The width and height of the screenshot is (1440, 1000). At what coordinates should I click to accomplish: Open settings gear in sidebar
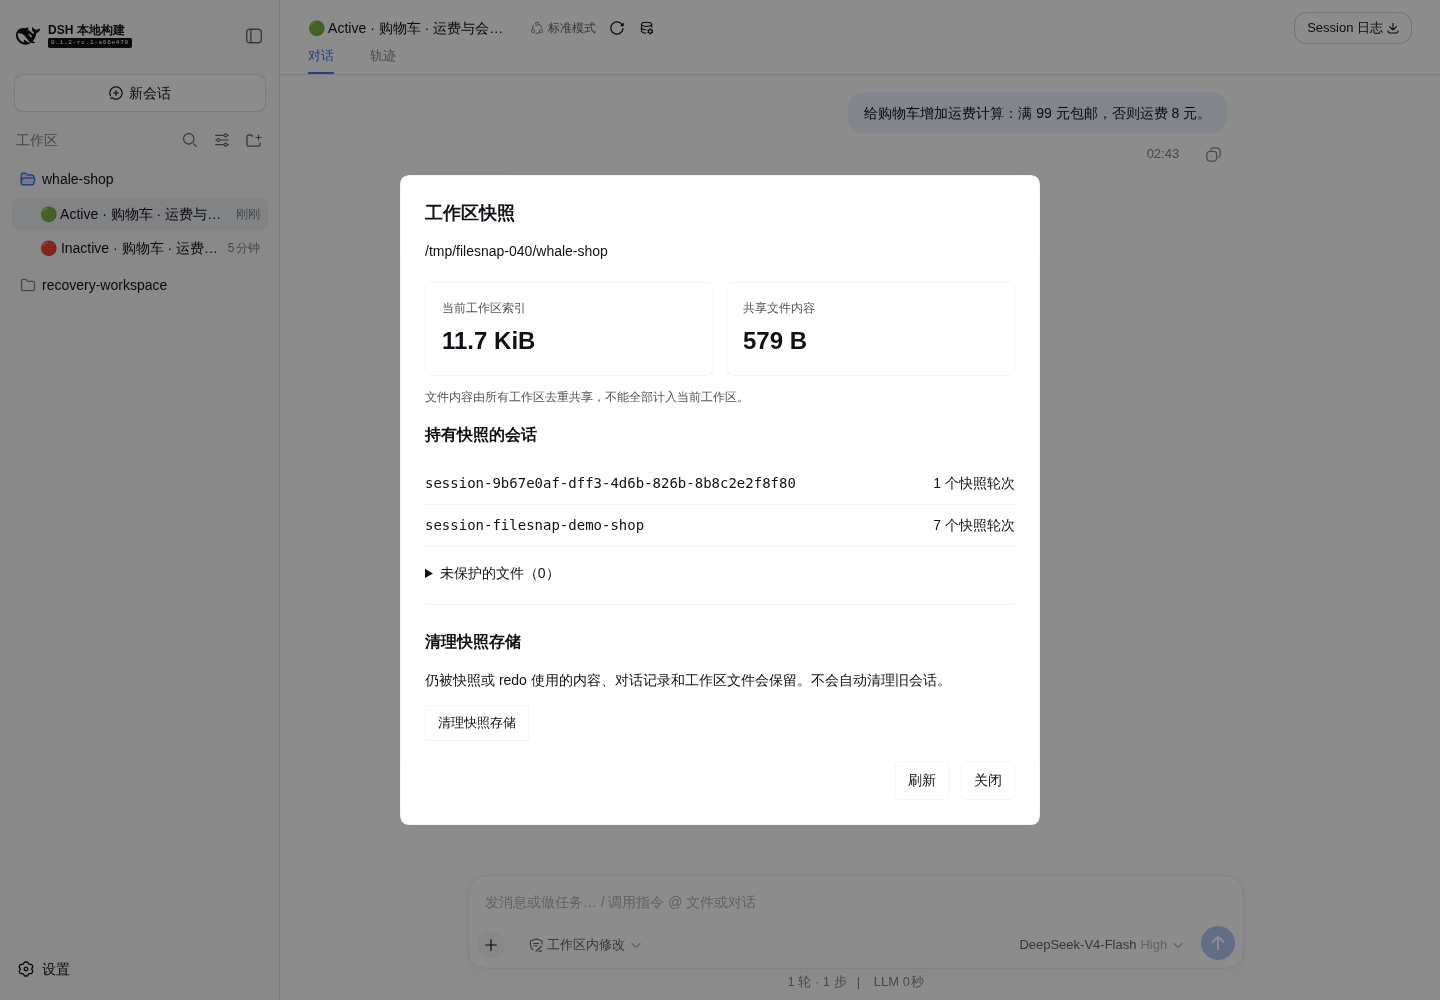coord(26,969)
